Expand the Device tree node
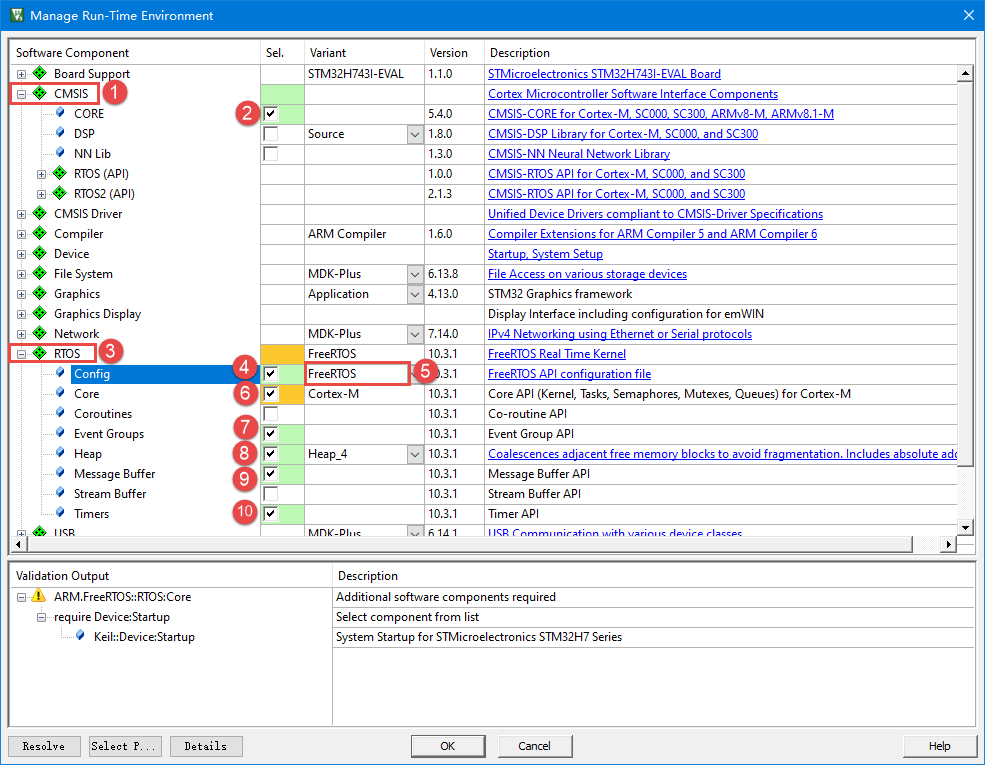 21,253
